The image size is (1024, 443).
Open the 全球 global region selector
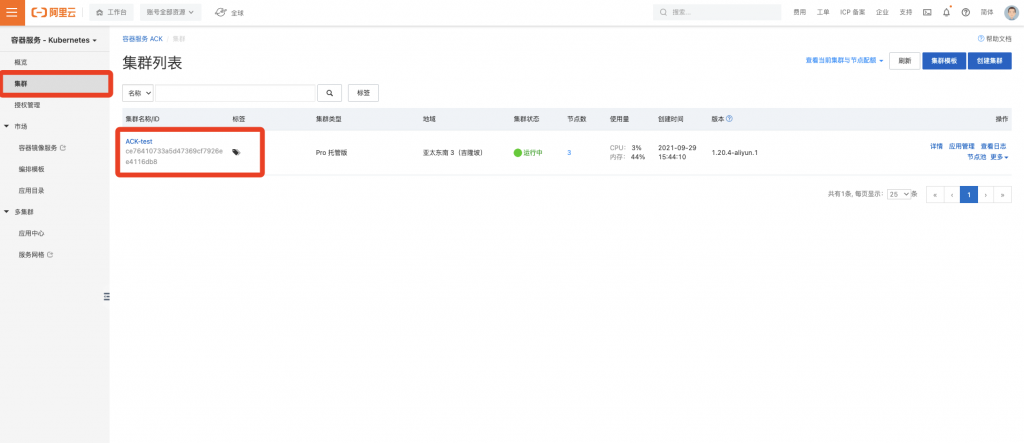point(229,12)
